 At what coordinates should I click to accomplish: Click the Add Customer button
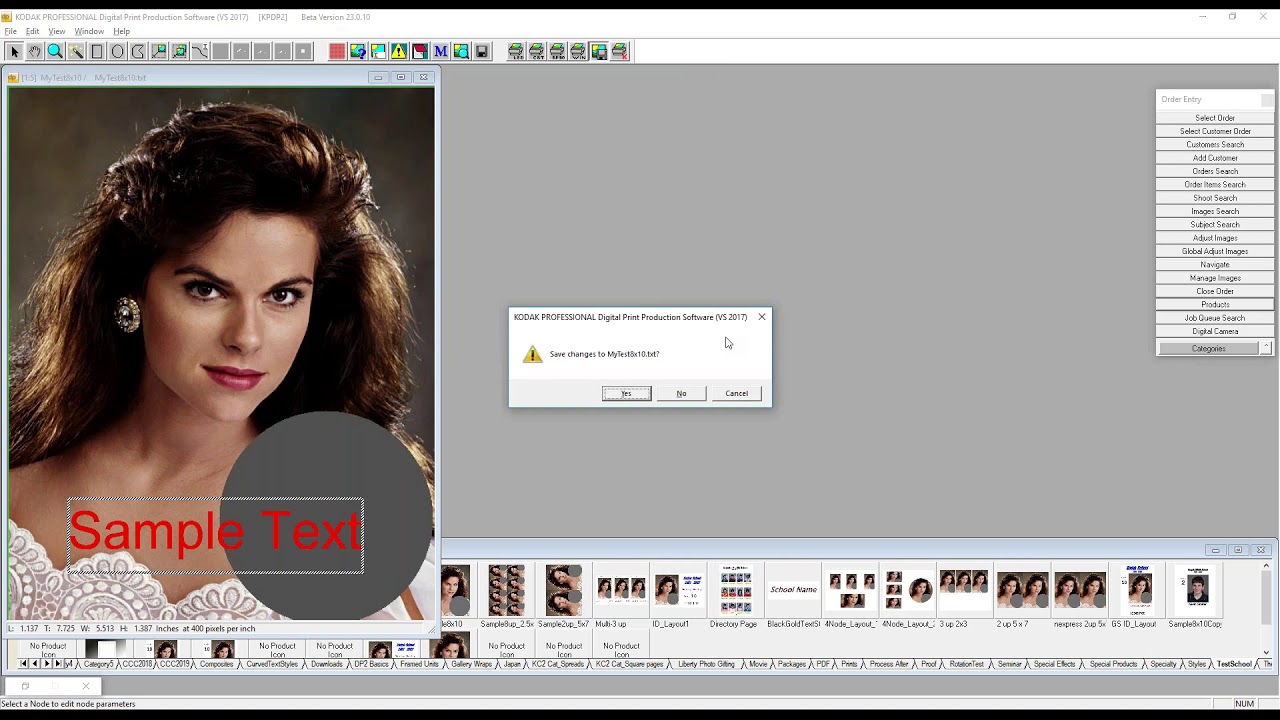tap(1215, 158)
